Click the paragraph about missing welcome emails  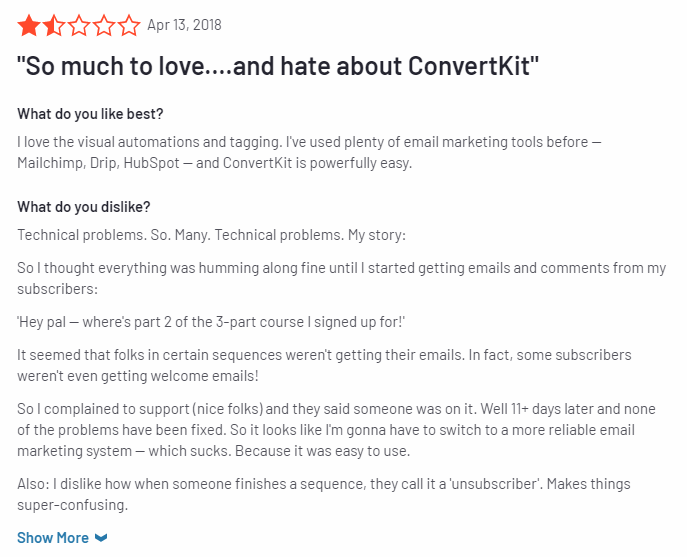324,365
